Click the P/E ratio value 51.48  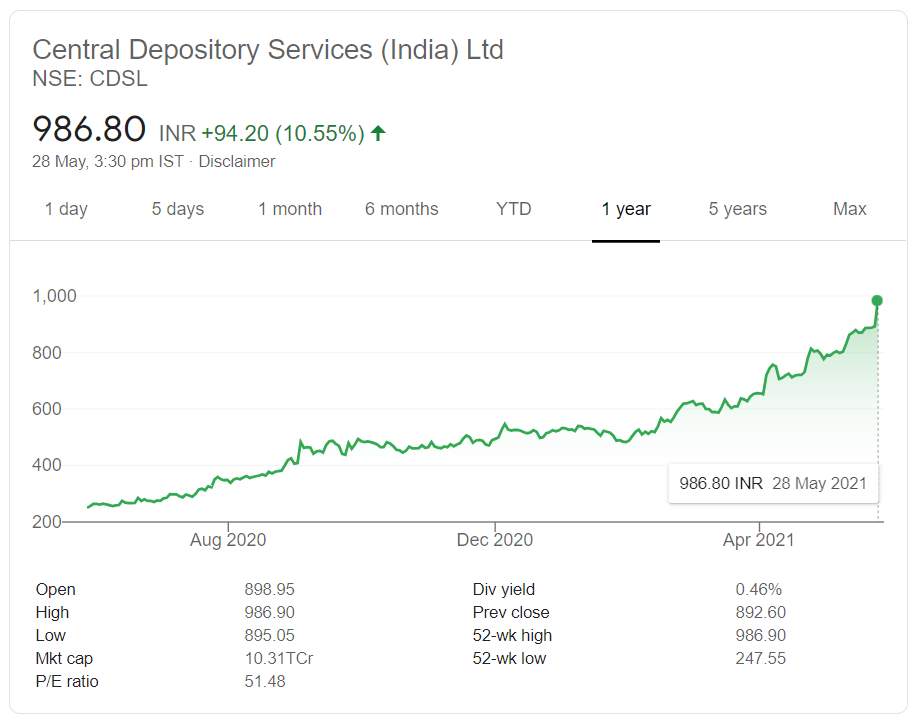(265, 682)
